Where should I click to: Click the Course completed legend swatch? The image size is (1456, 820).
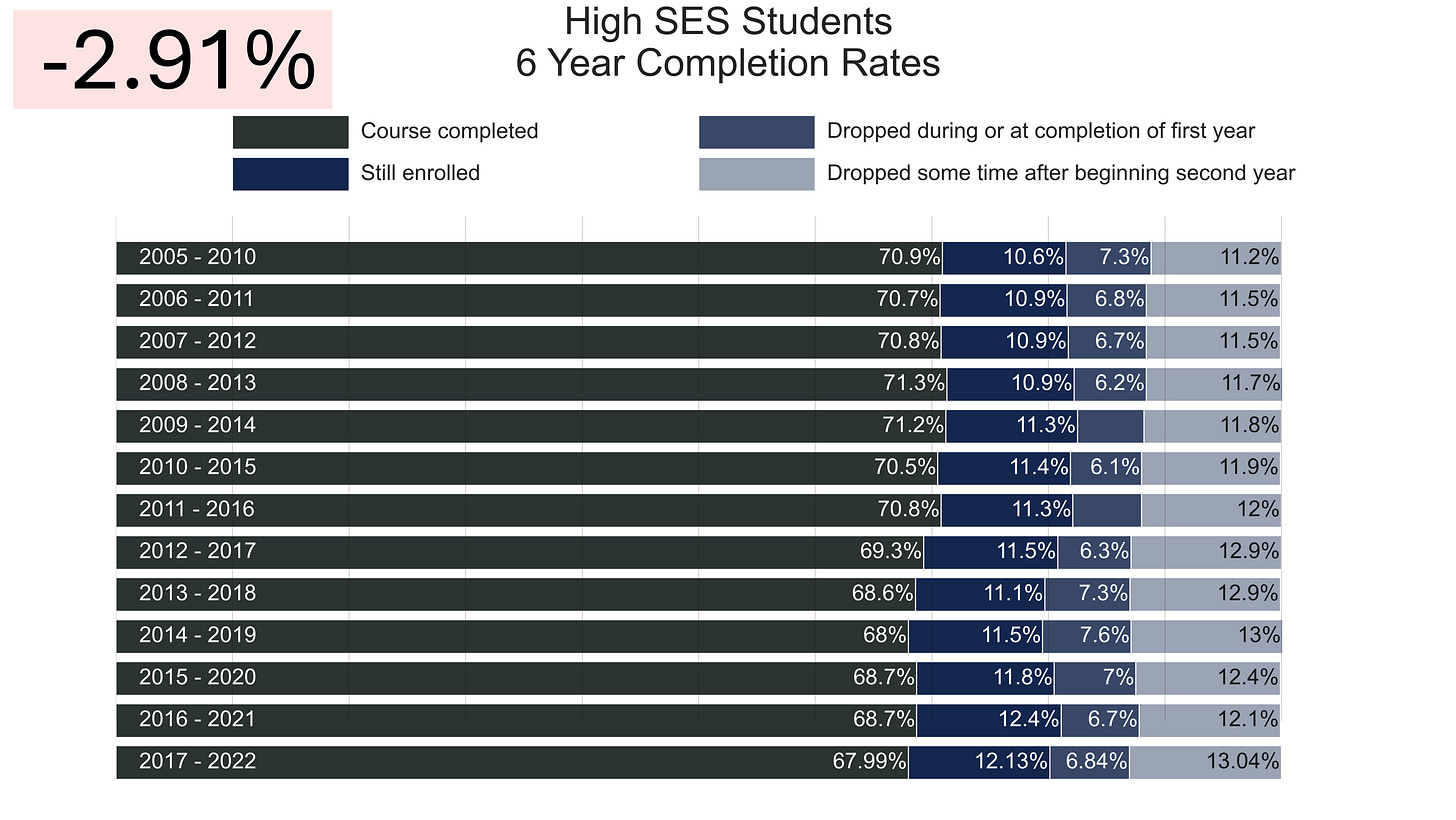point(290,132)
